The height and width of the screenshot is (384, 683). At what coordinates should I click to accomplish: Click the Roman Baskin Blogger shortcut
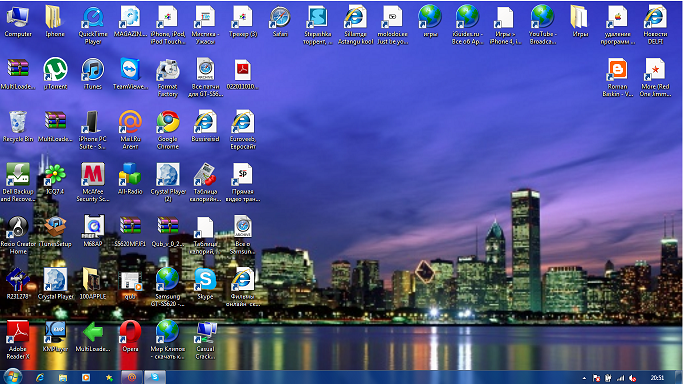618,77
